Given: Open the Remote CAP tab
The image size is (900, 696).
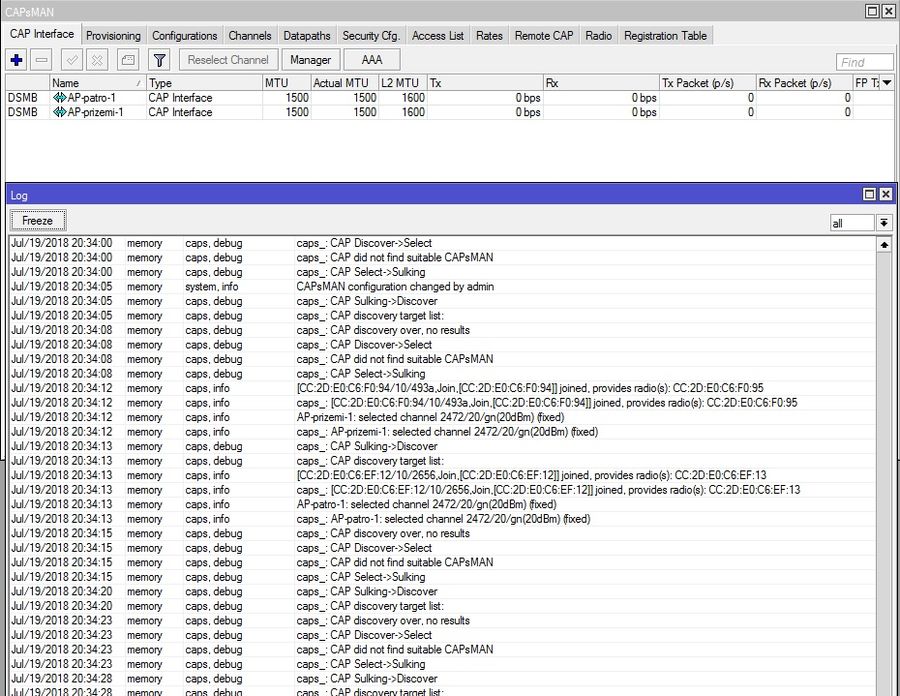Looking at the screenshot, I should point(544,36).
